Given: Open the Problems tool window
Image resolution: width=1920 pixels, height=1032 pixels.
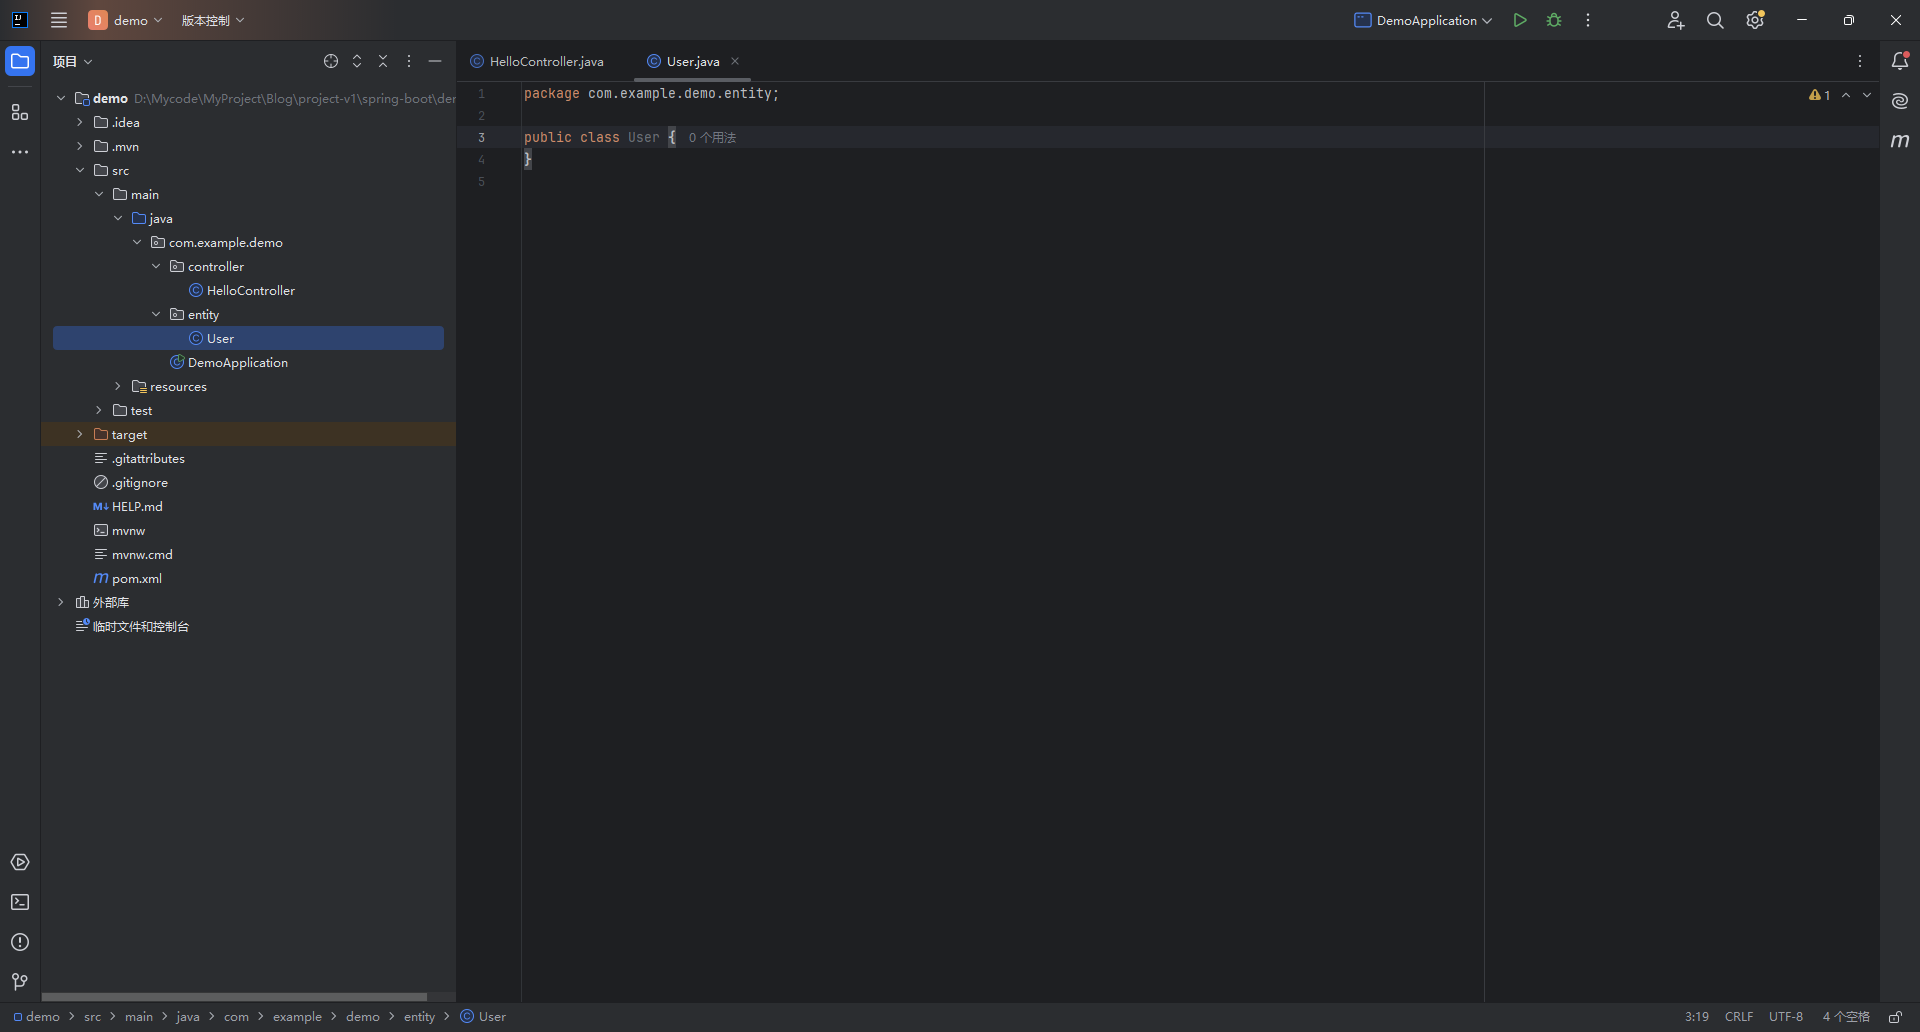Looking at the screenshot, I should [20, 942].
